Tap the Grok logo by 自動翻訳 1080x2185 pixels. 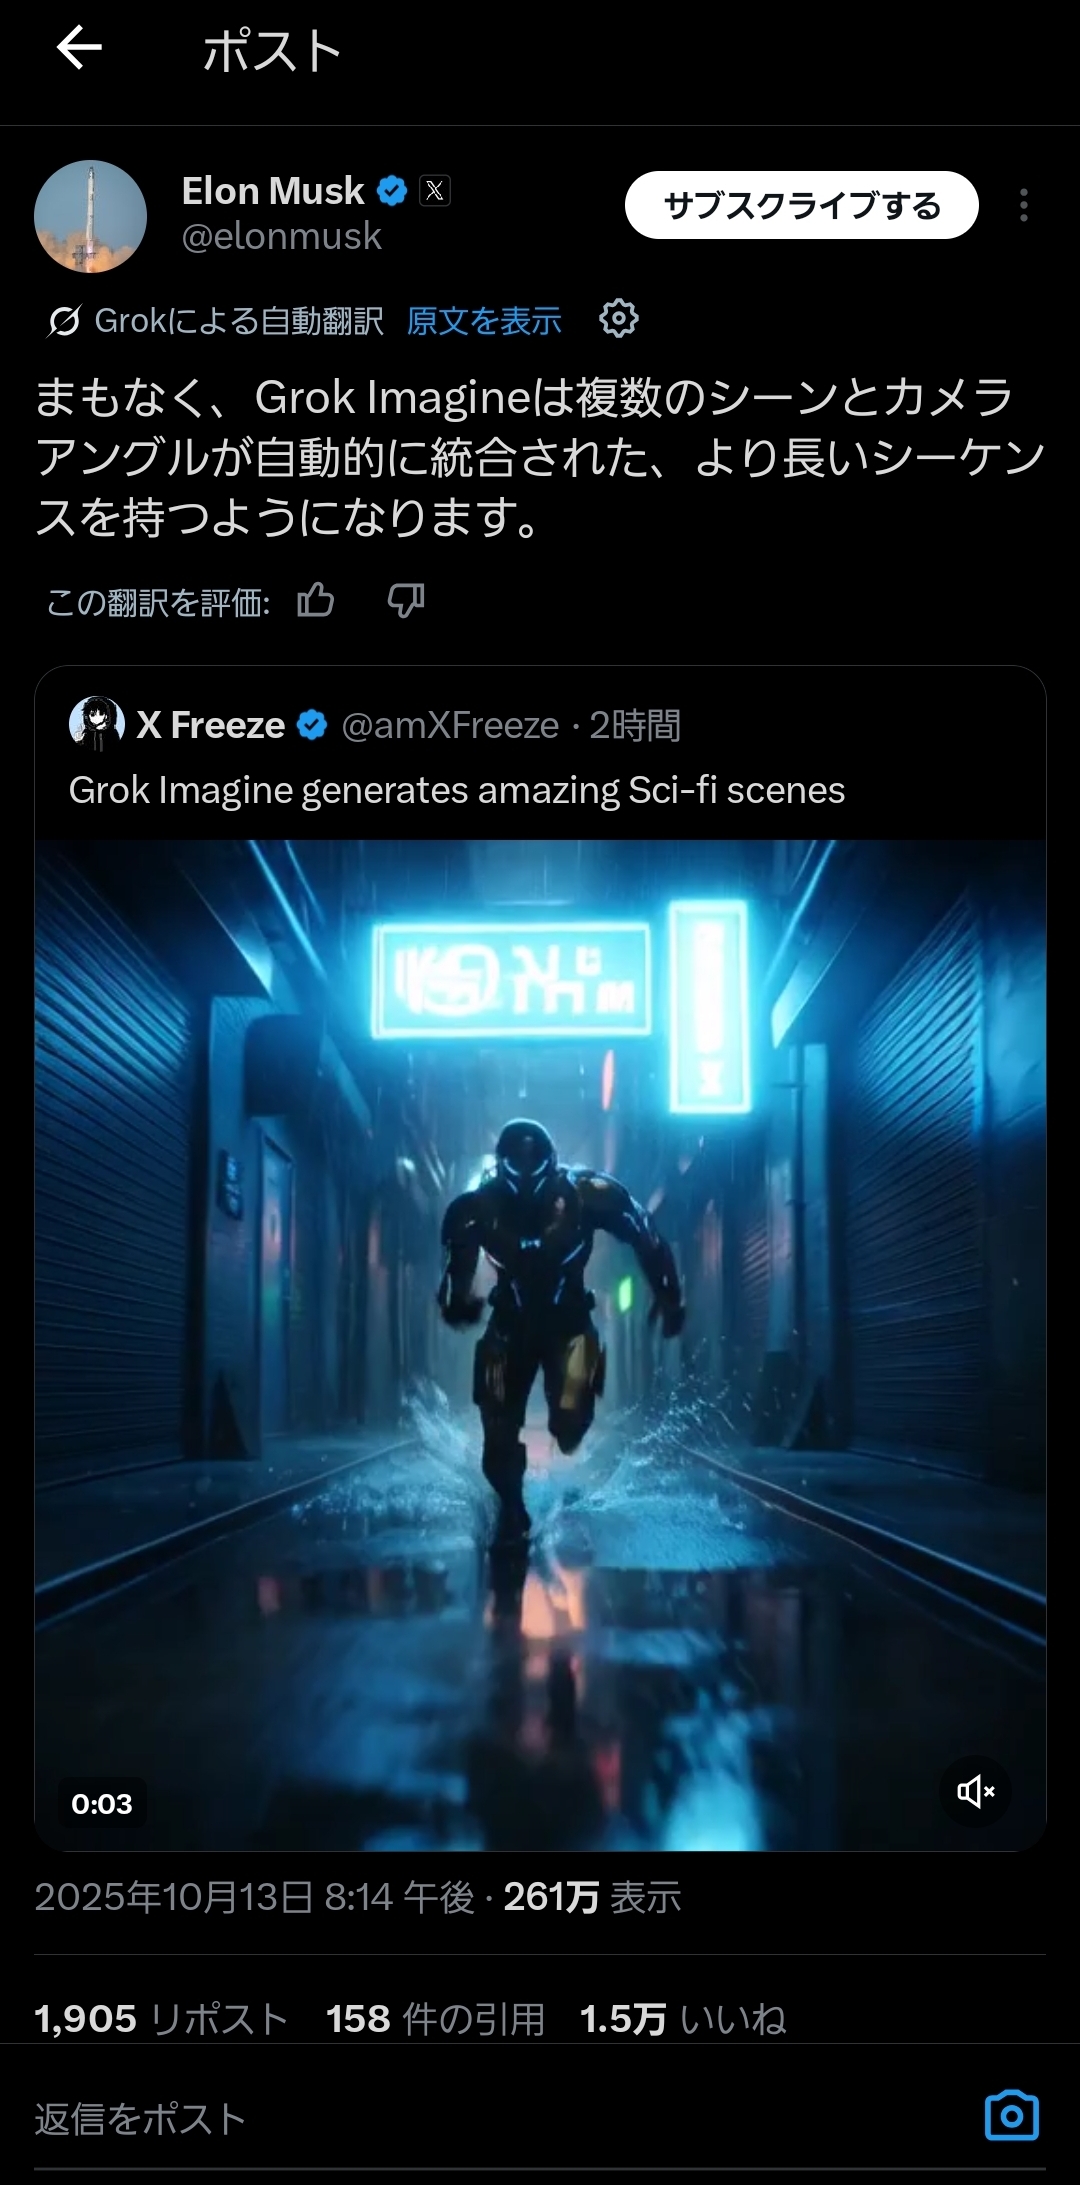[64, 321]
